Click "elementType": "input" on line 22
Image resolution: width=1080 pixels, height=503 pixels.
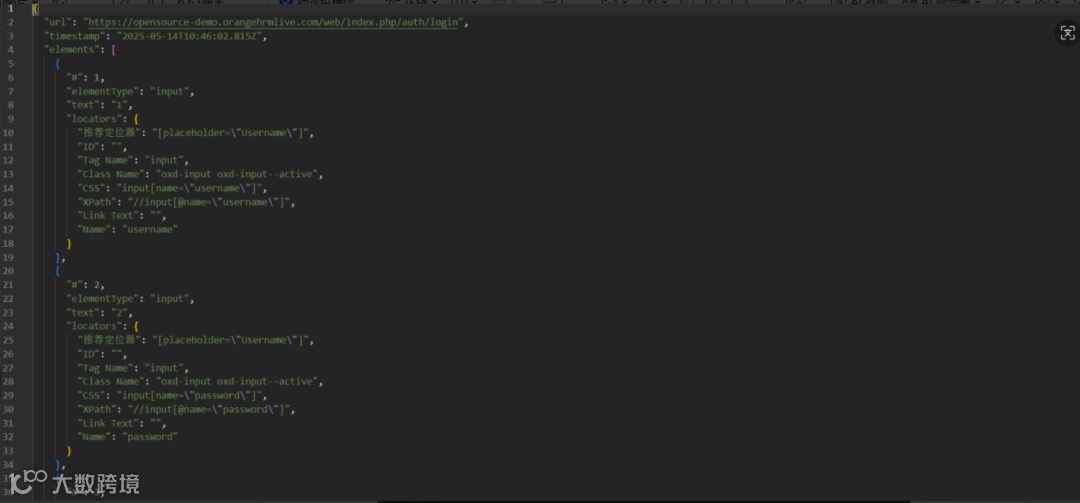[130, 298]
